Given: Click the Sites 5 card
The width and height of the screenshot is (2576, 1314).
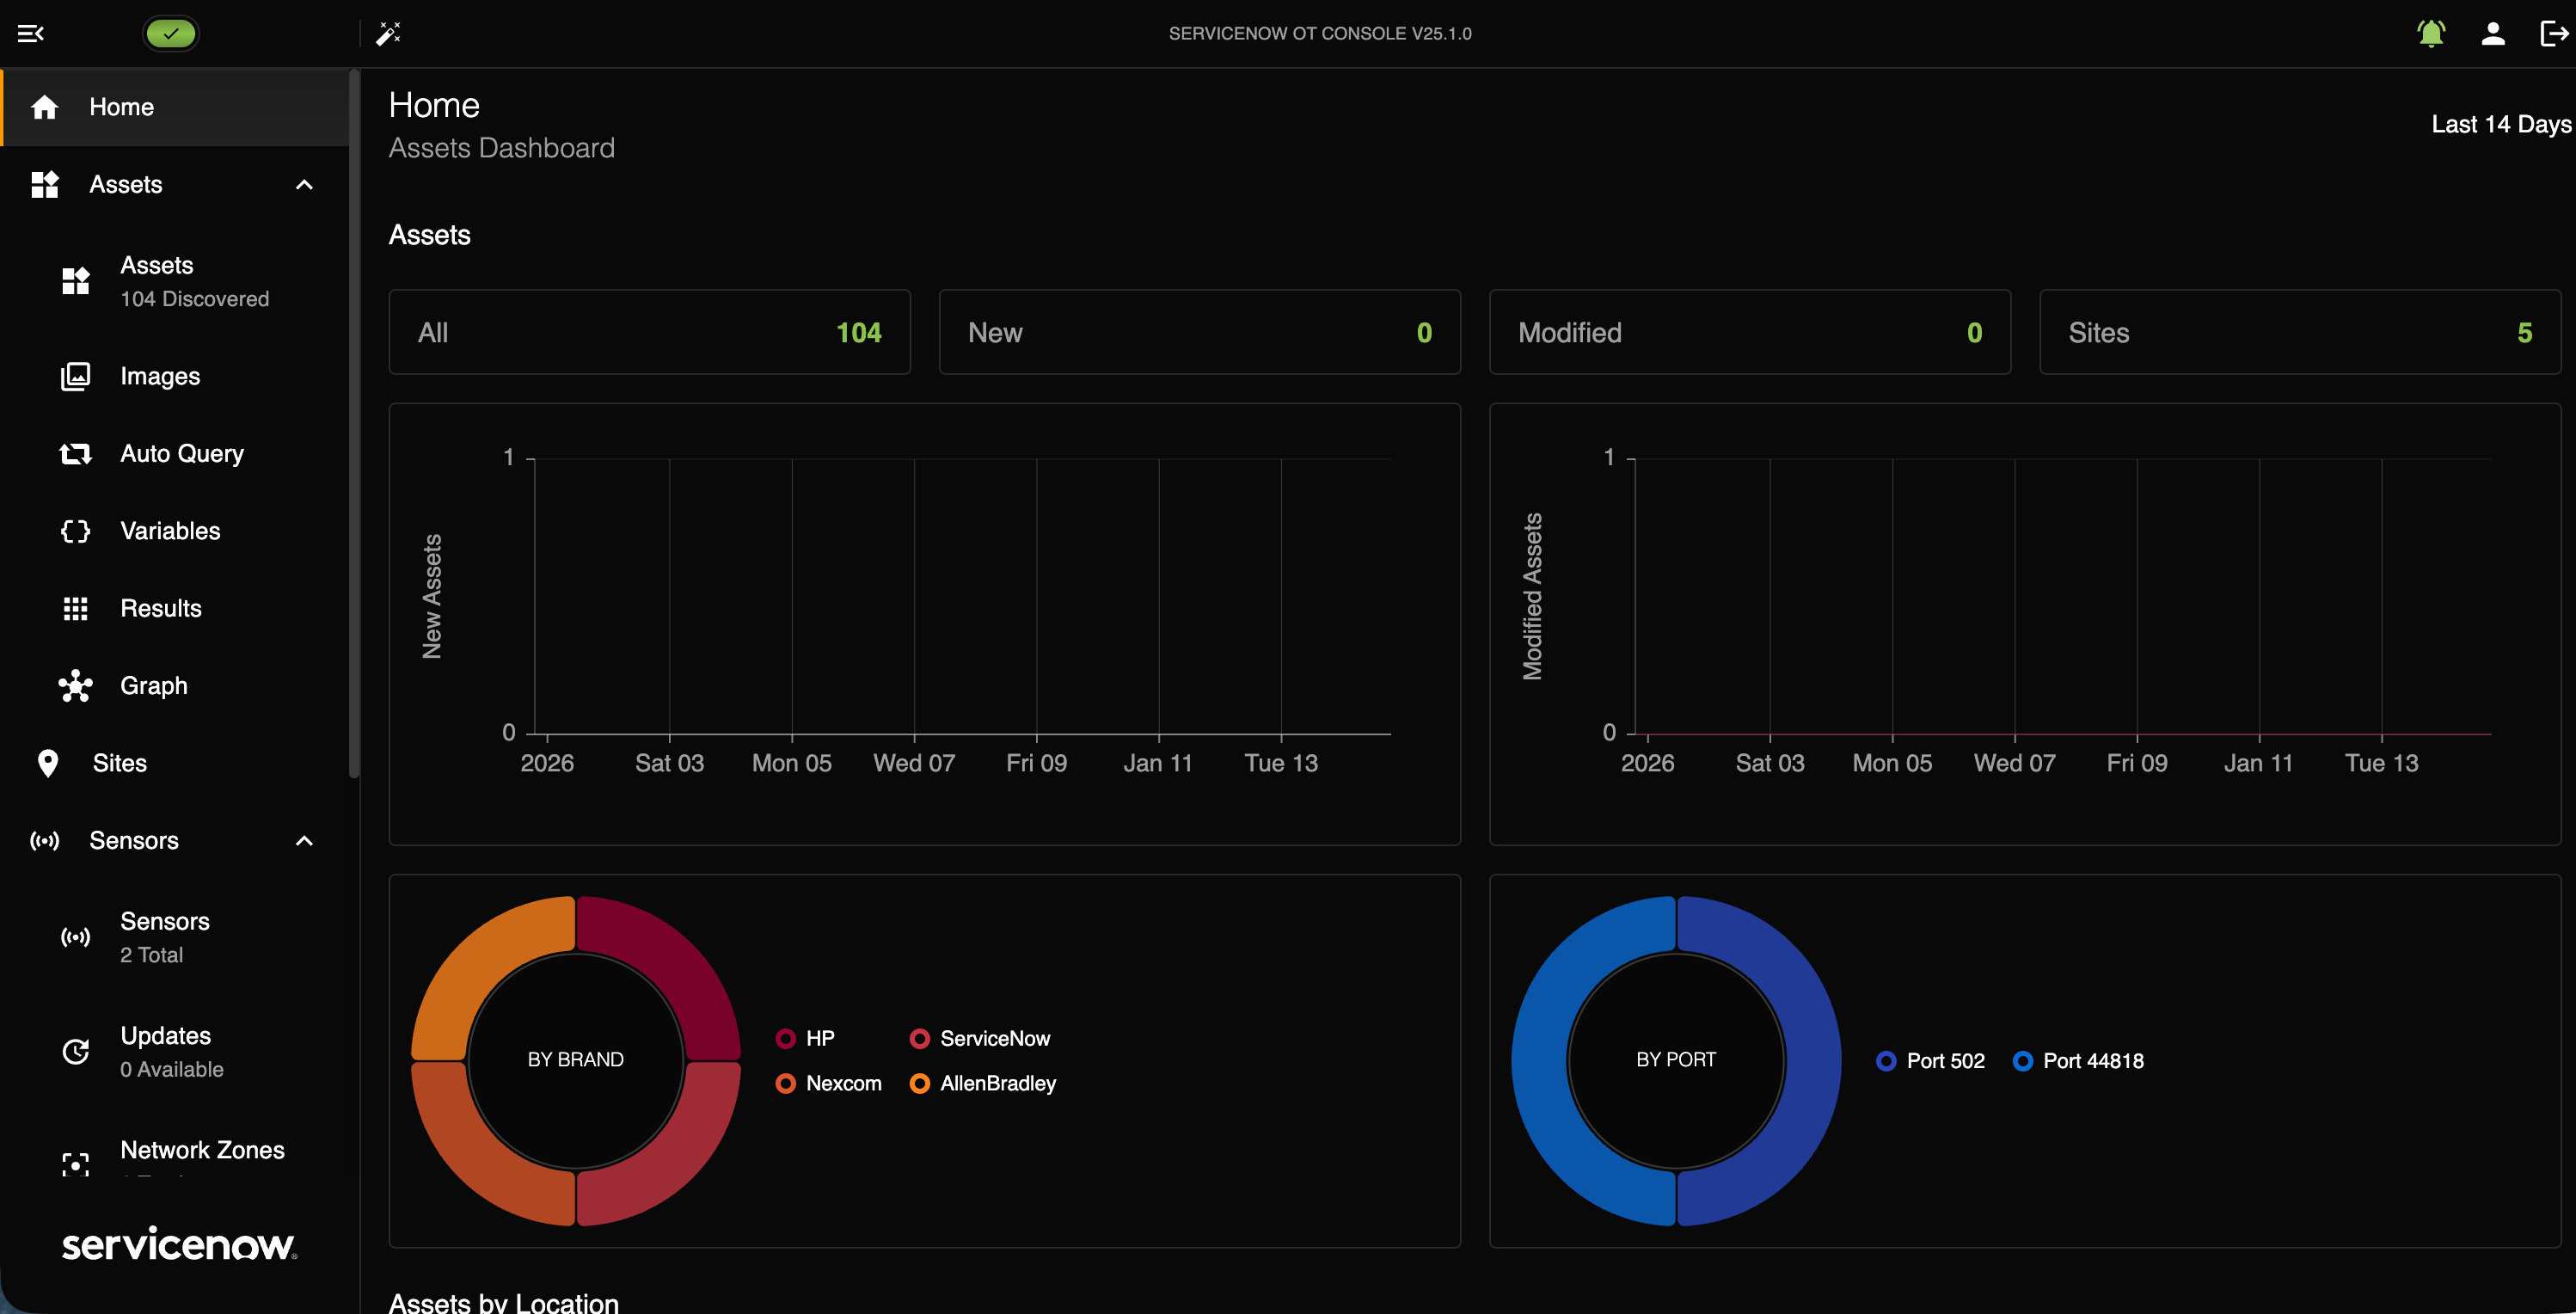Looking at the screenshot, I should coord(2300,333).
